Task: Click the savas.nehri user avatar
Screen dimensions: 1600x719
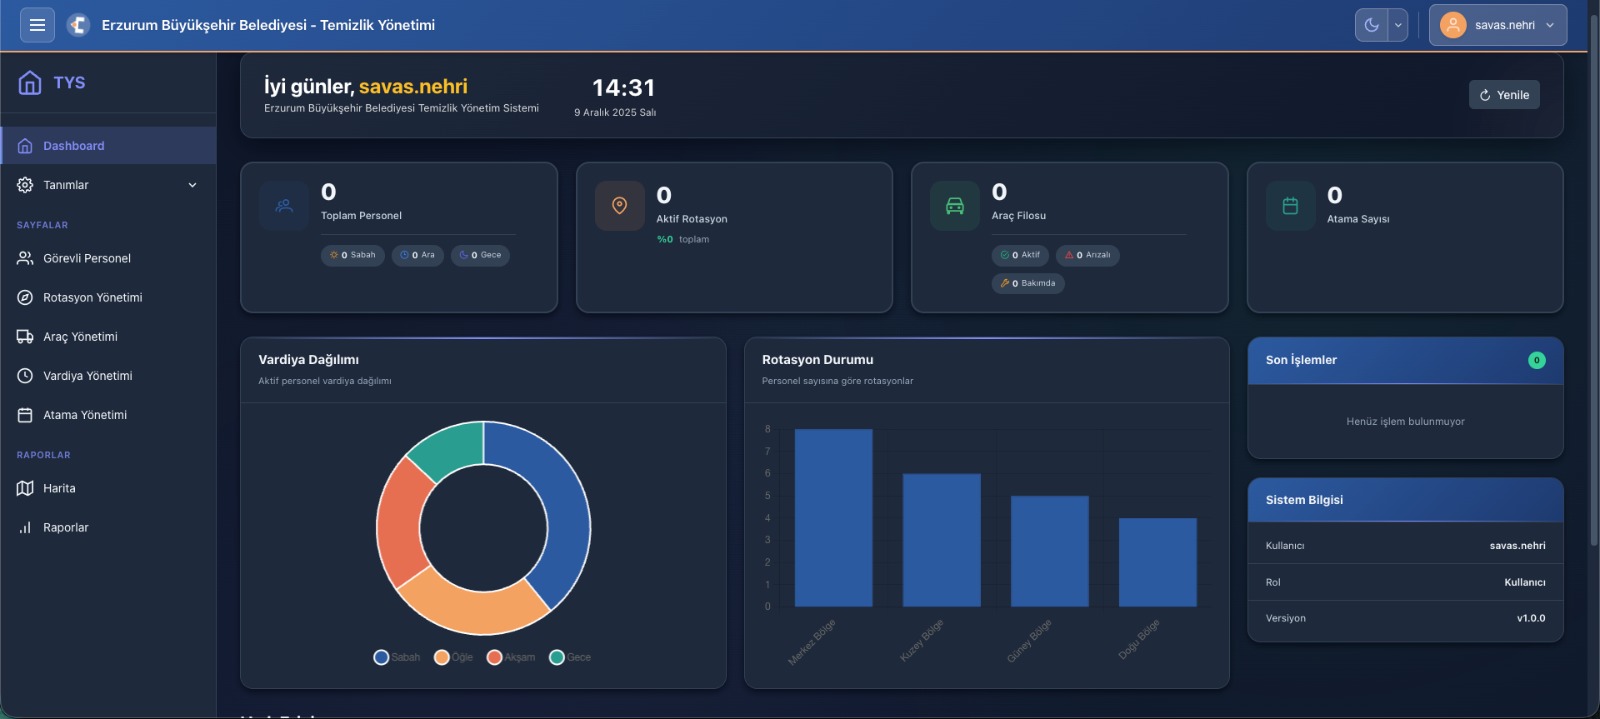Action: pos(1453,25)
